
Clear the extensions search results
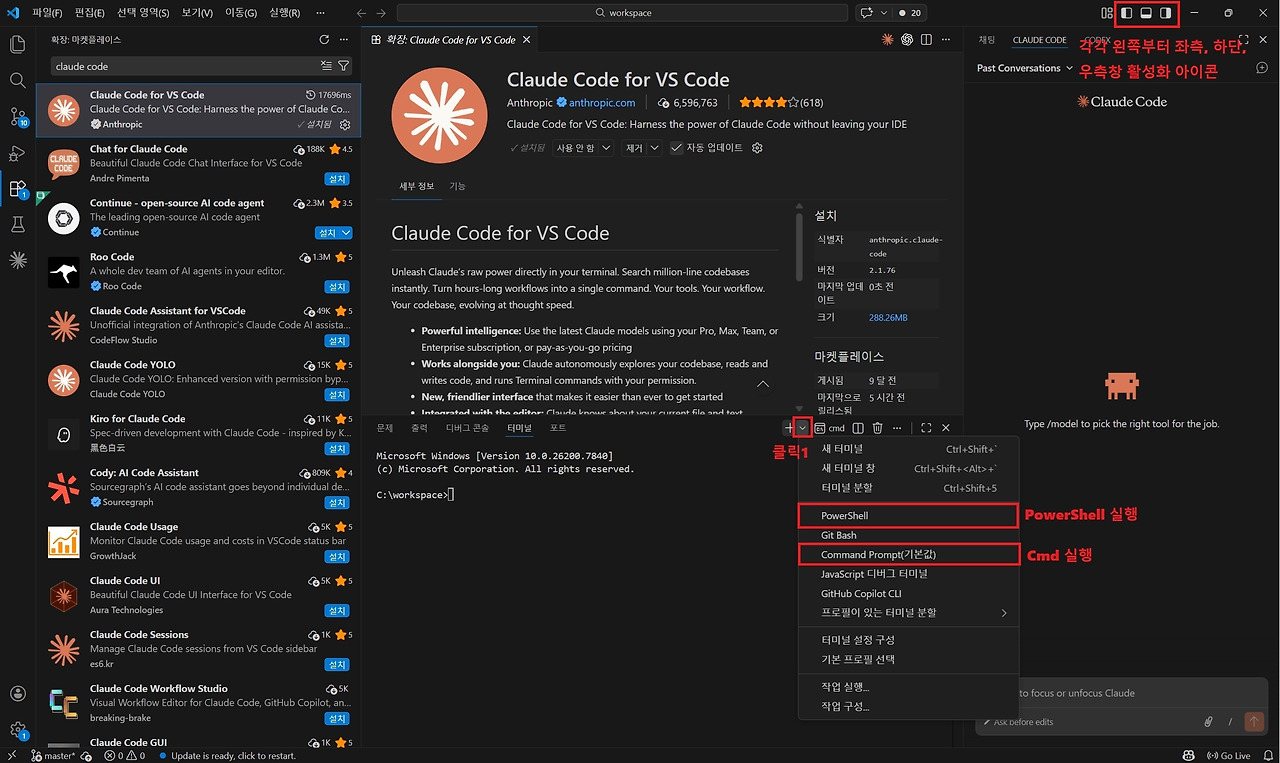[x=326, y=66]
